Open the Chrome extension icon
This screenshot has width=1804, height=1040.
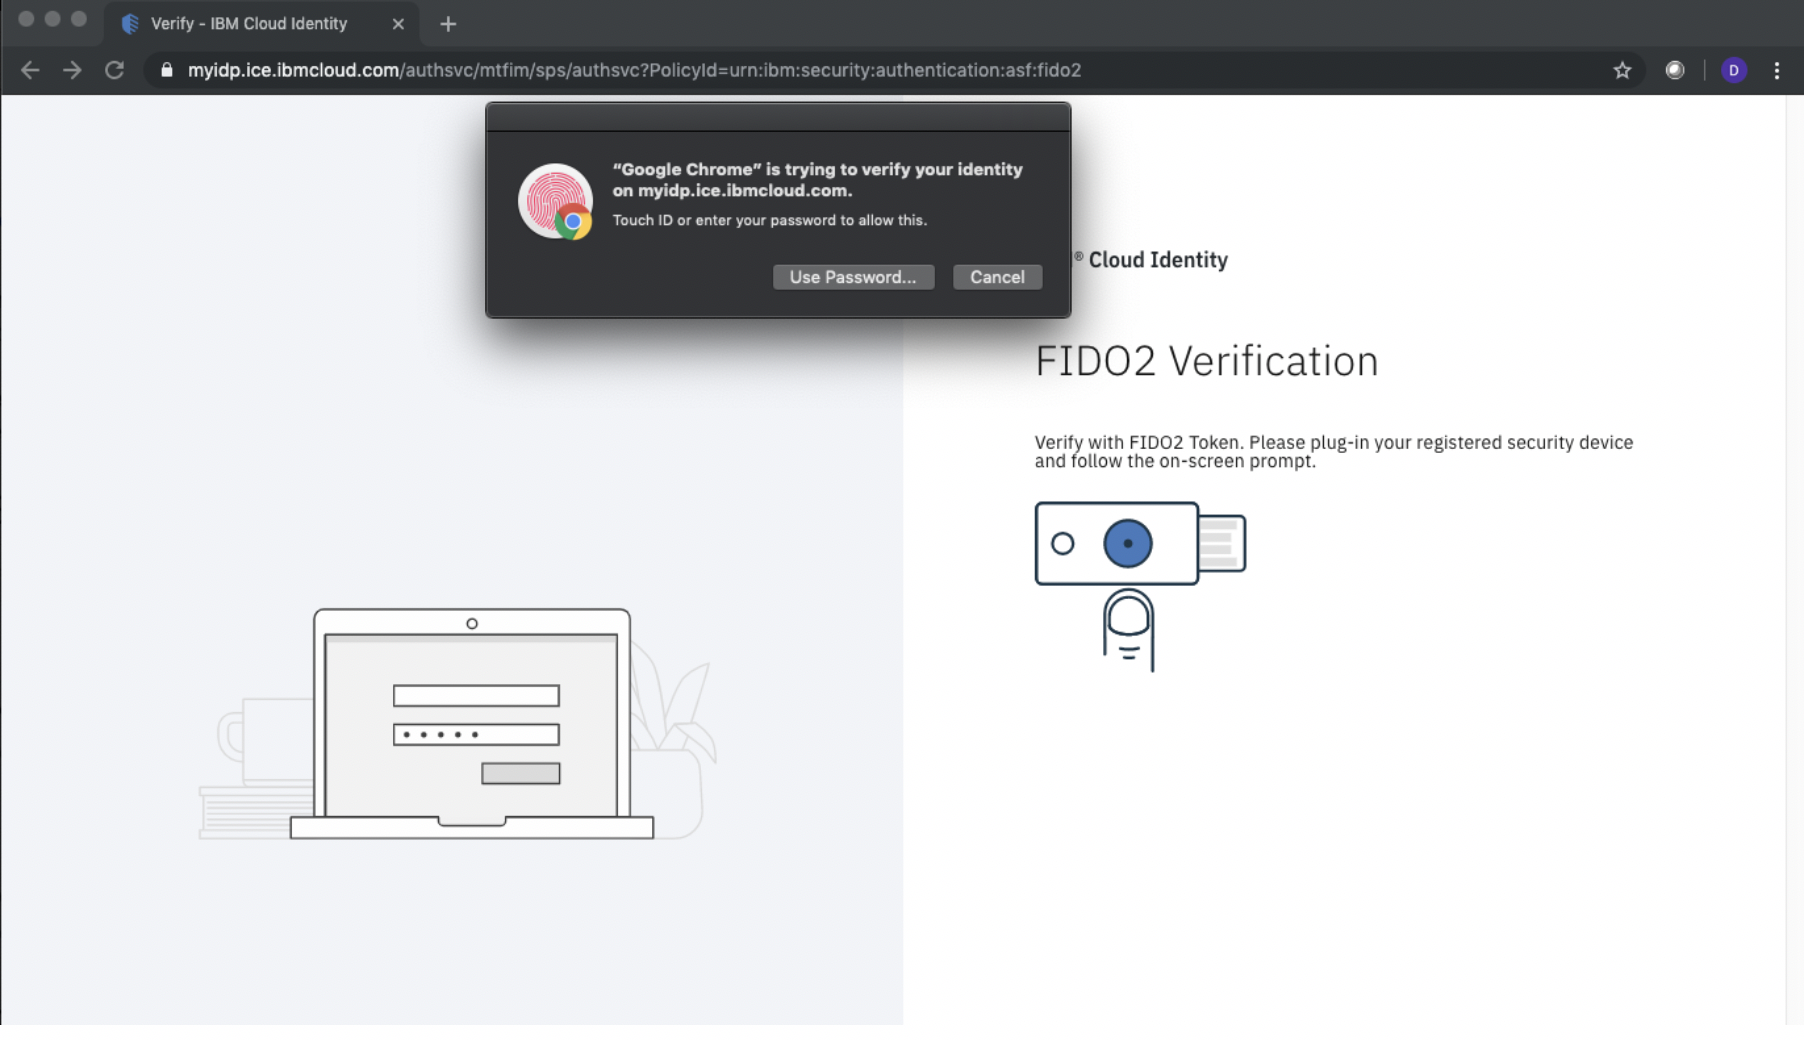(1675, 70)
